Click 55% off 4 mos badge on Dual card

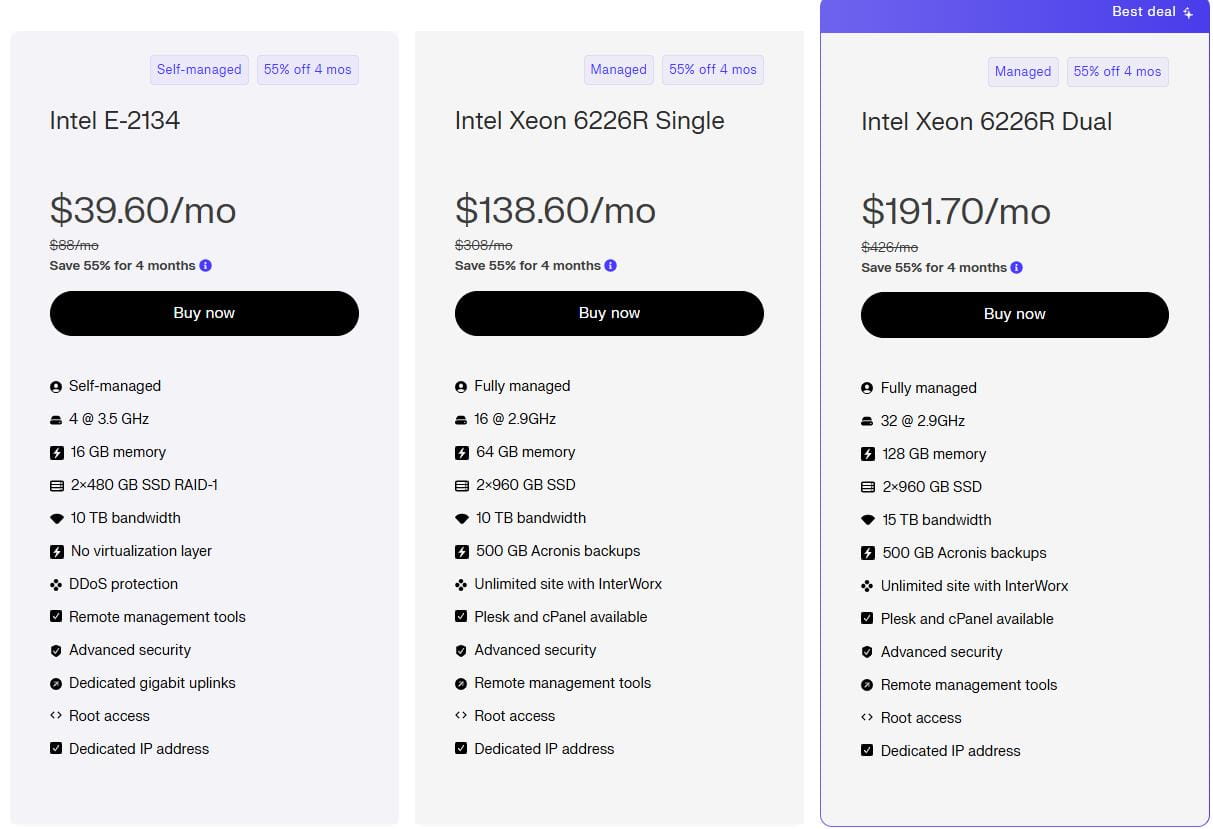pyautogui.click(x=1117, y=72)
